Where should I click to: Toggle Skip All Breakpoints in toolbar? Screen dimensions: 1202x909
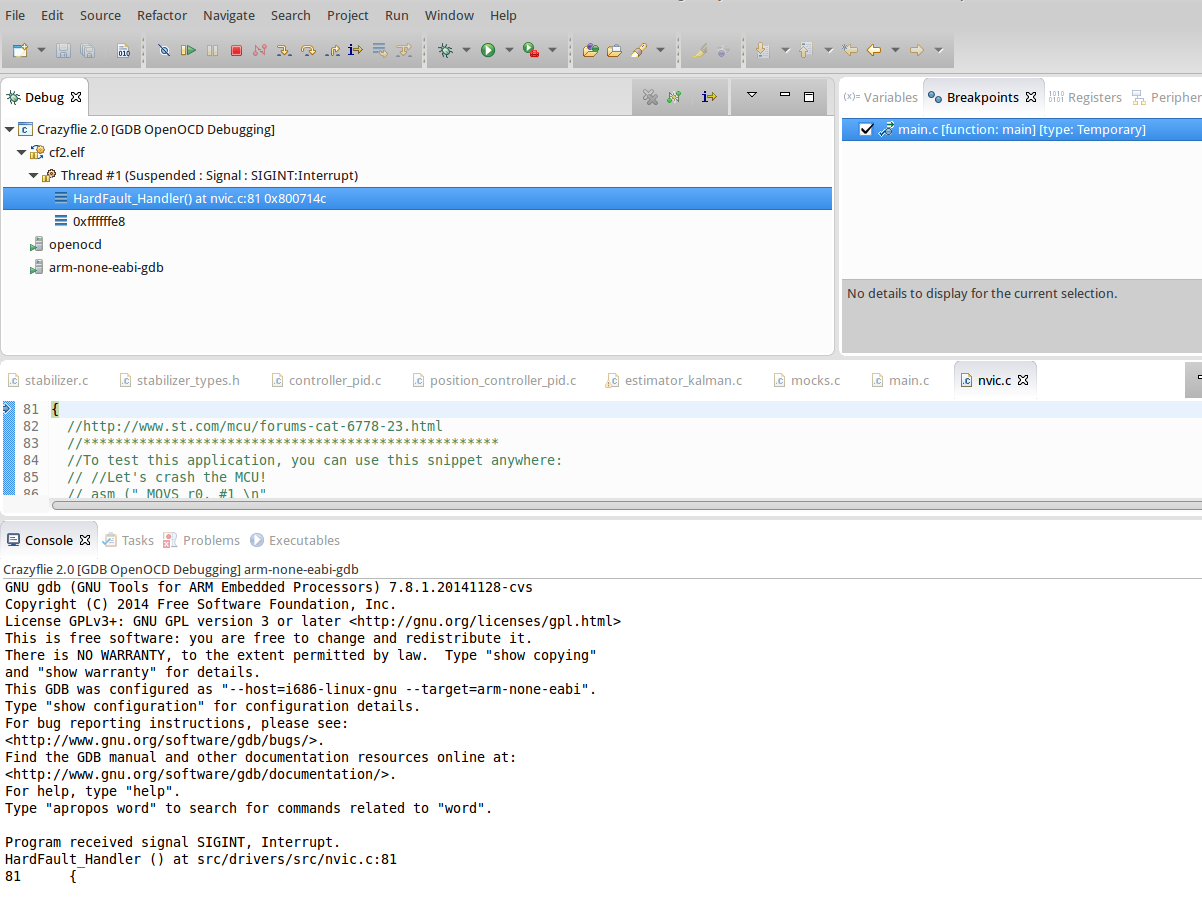tap(164, 50)
